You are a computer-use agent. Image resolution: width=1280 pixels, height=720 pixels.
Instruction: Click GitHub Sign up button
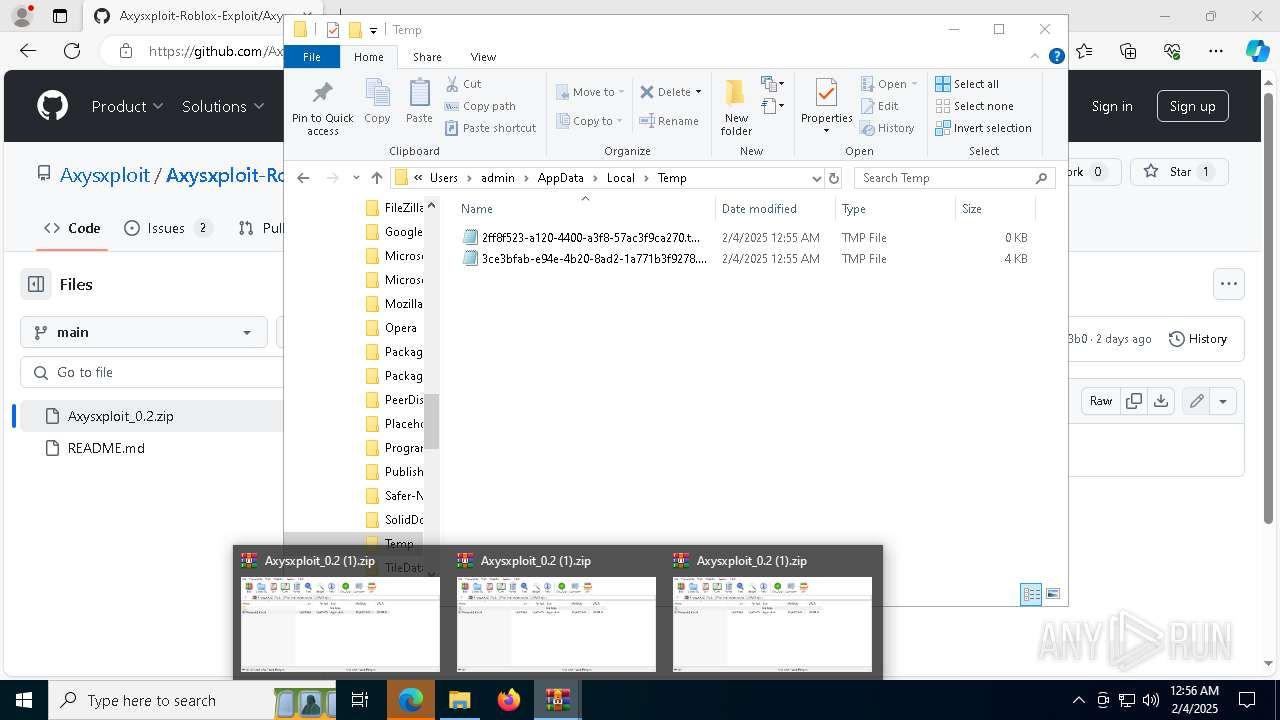click(1192, 106)
